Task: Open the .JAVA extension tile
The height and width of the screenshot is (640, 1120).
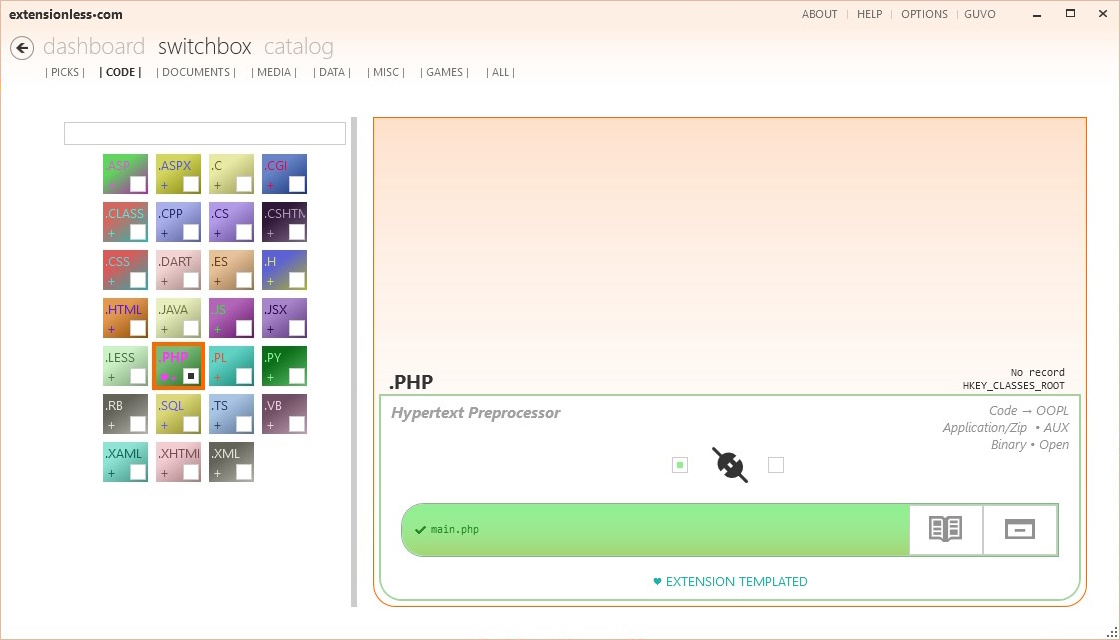Action: point(177,316)
